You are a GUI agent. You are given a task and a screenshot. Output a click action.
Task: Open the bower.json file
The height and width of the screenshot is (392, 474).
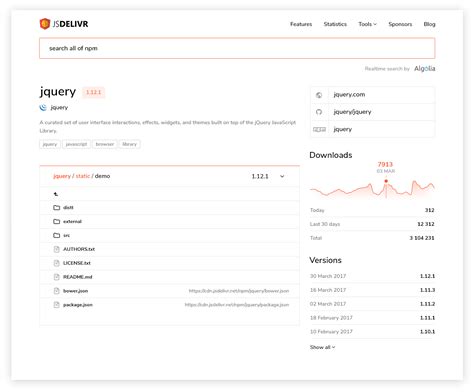tap(75, 291)
